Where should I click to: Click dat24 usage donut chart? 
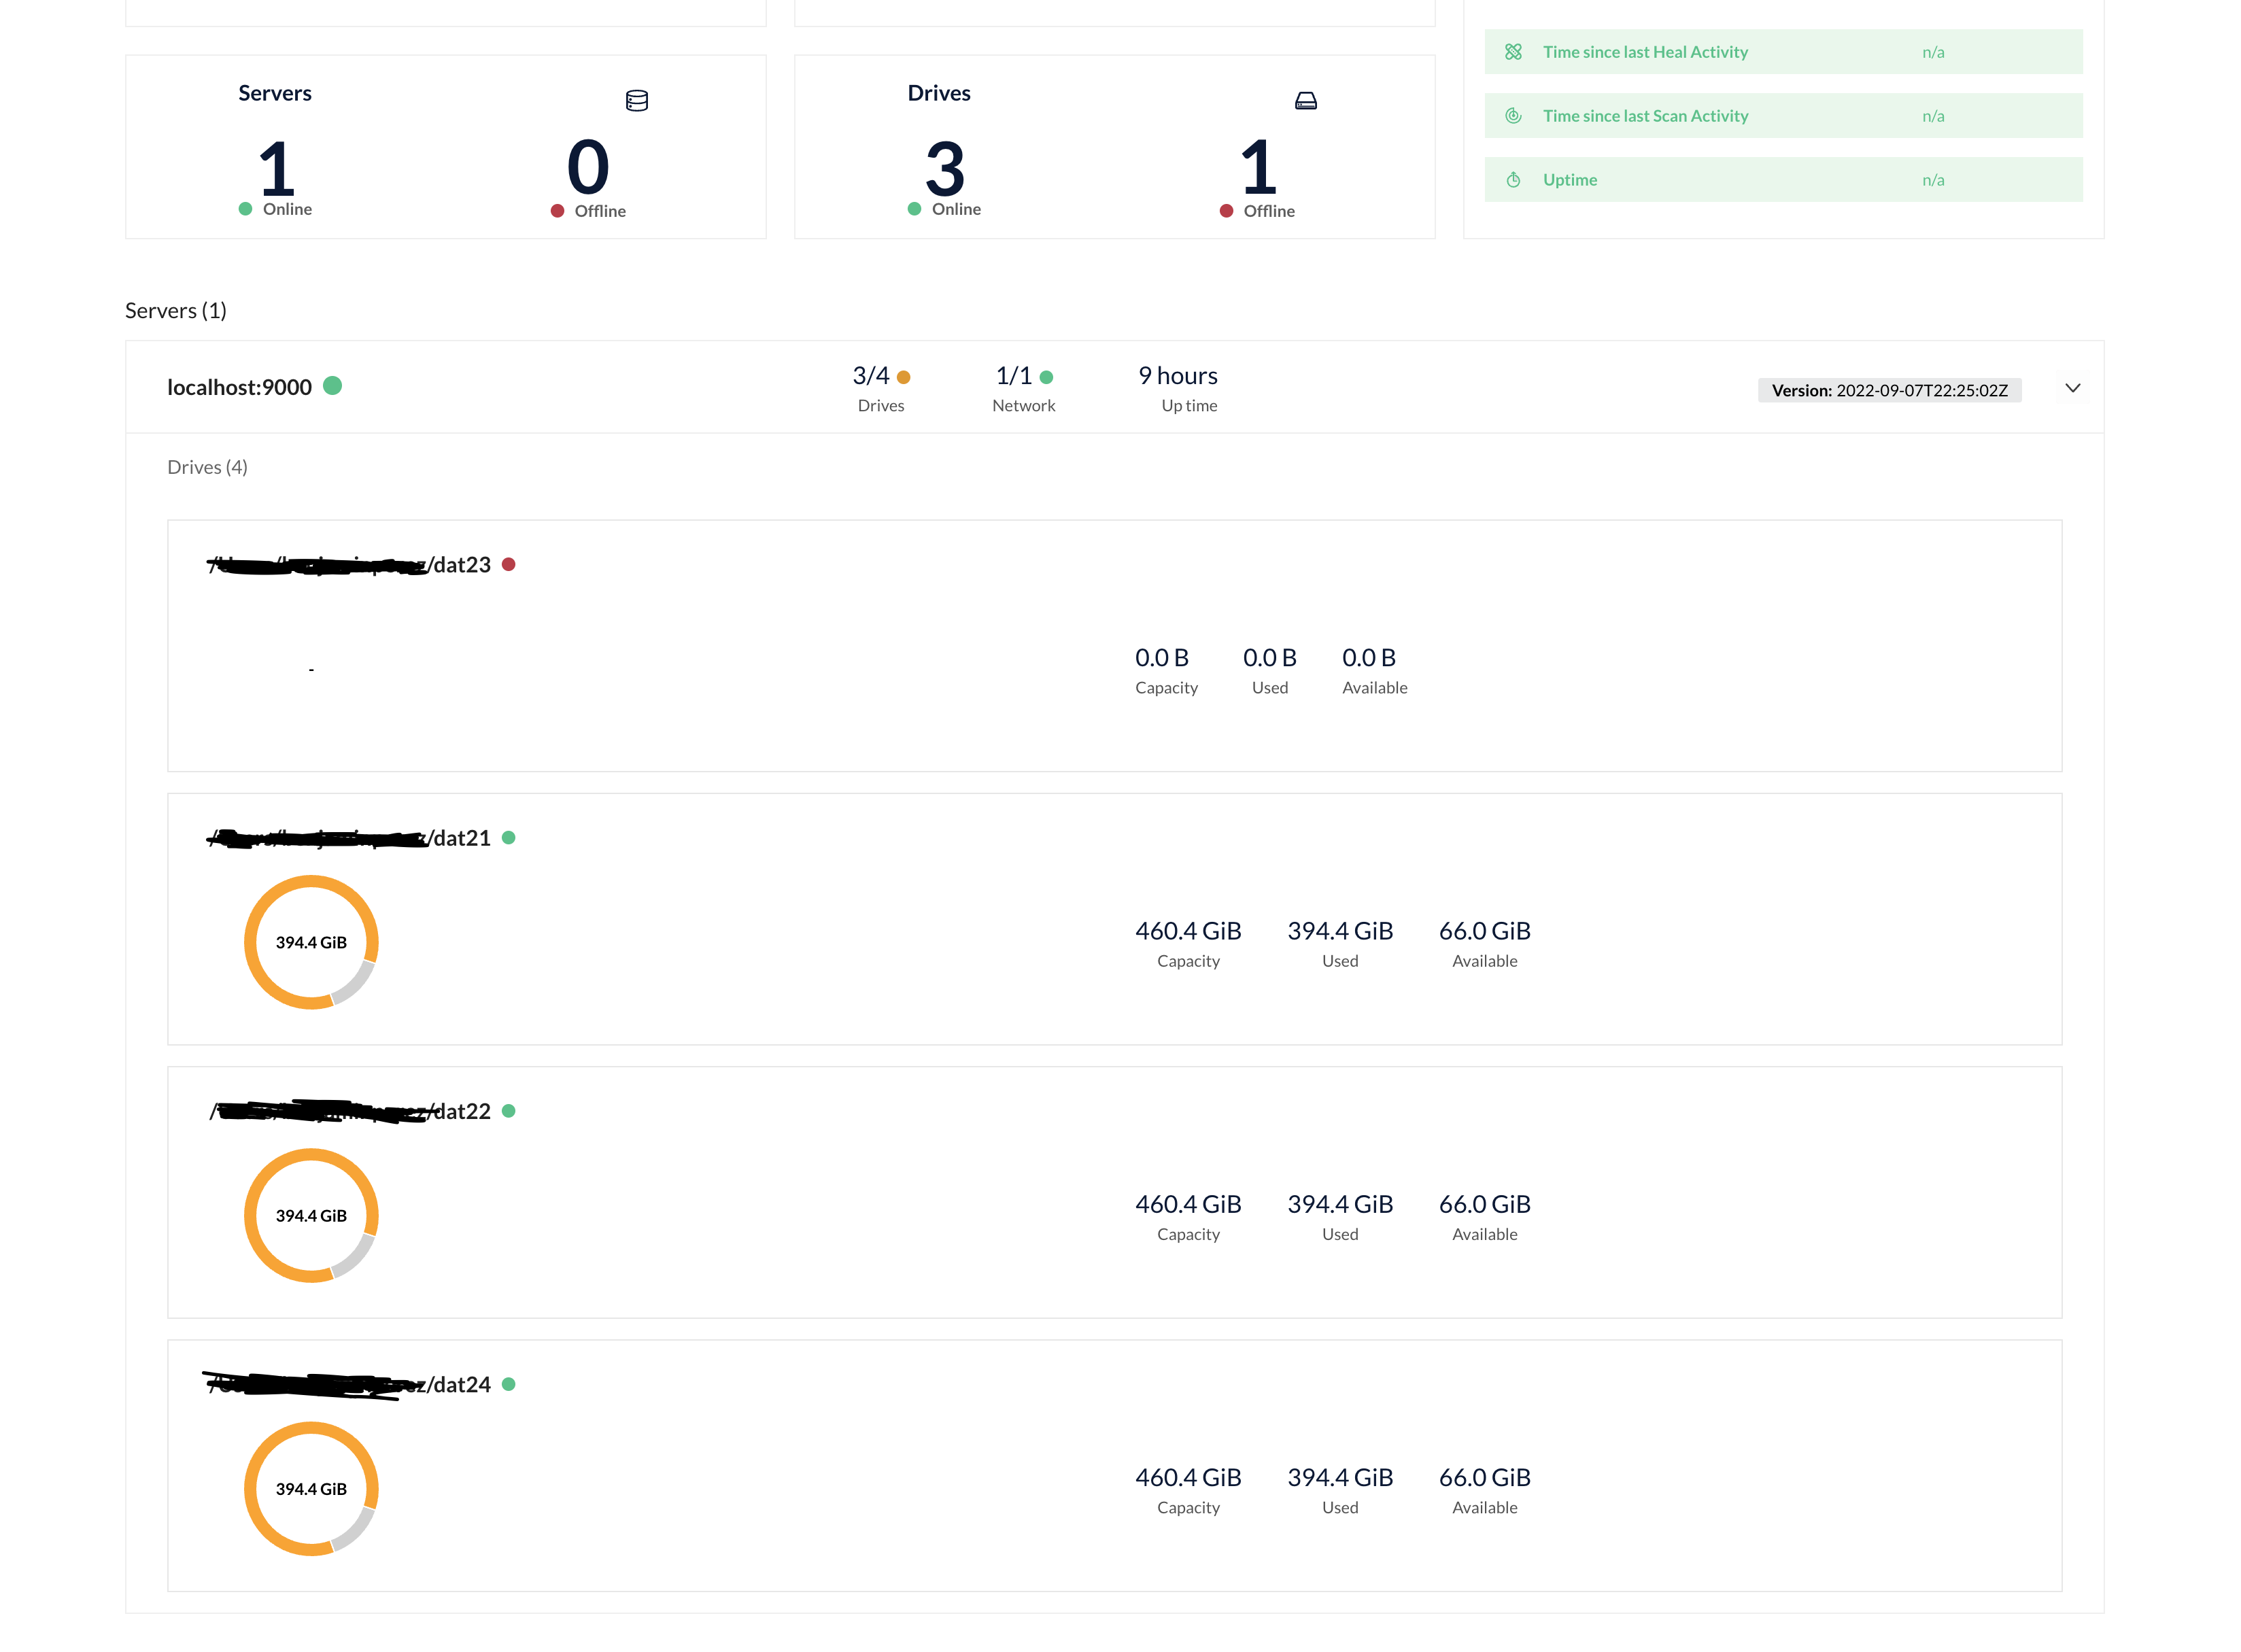point(311,1488)
